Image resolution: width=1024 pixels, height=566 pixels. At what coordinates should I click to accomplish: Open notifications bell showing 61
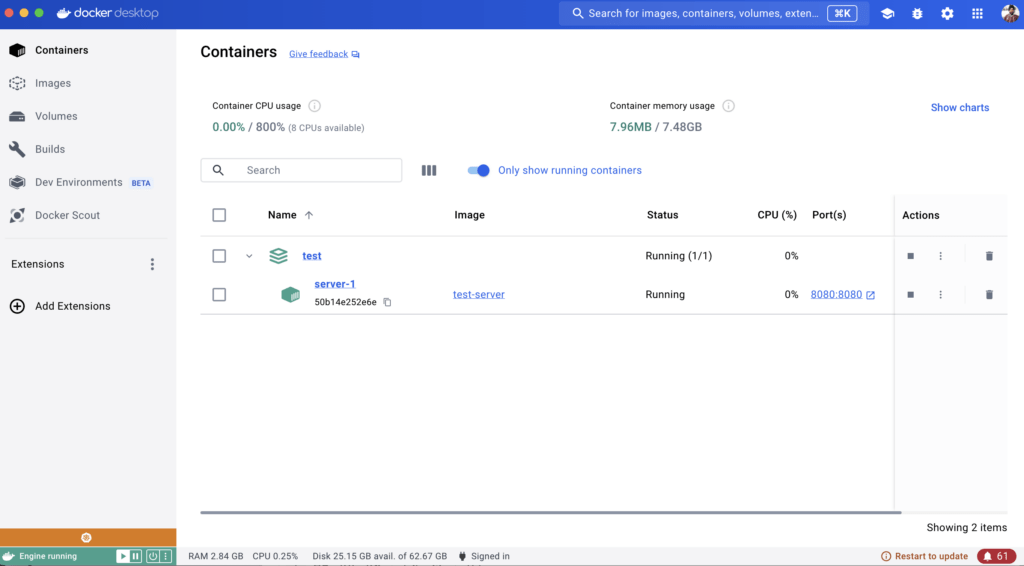pyautogui.click(x=996, y=556)
